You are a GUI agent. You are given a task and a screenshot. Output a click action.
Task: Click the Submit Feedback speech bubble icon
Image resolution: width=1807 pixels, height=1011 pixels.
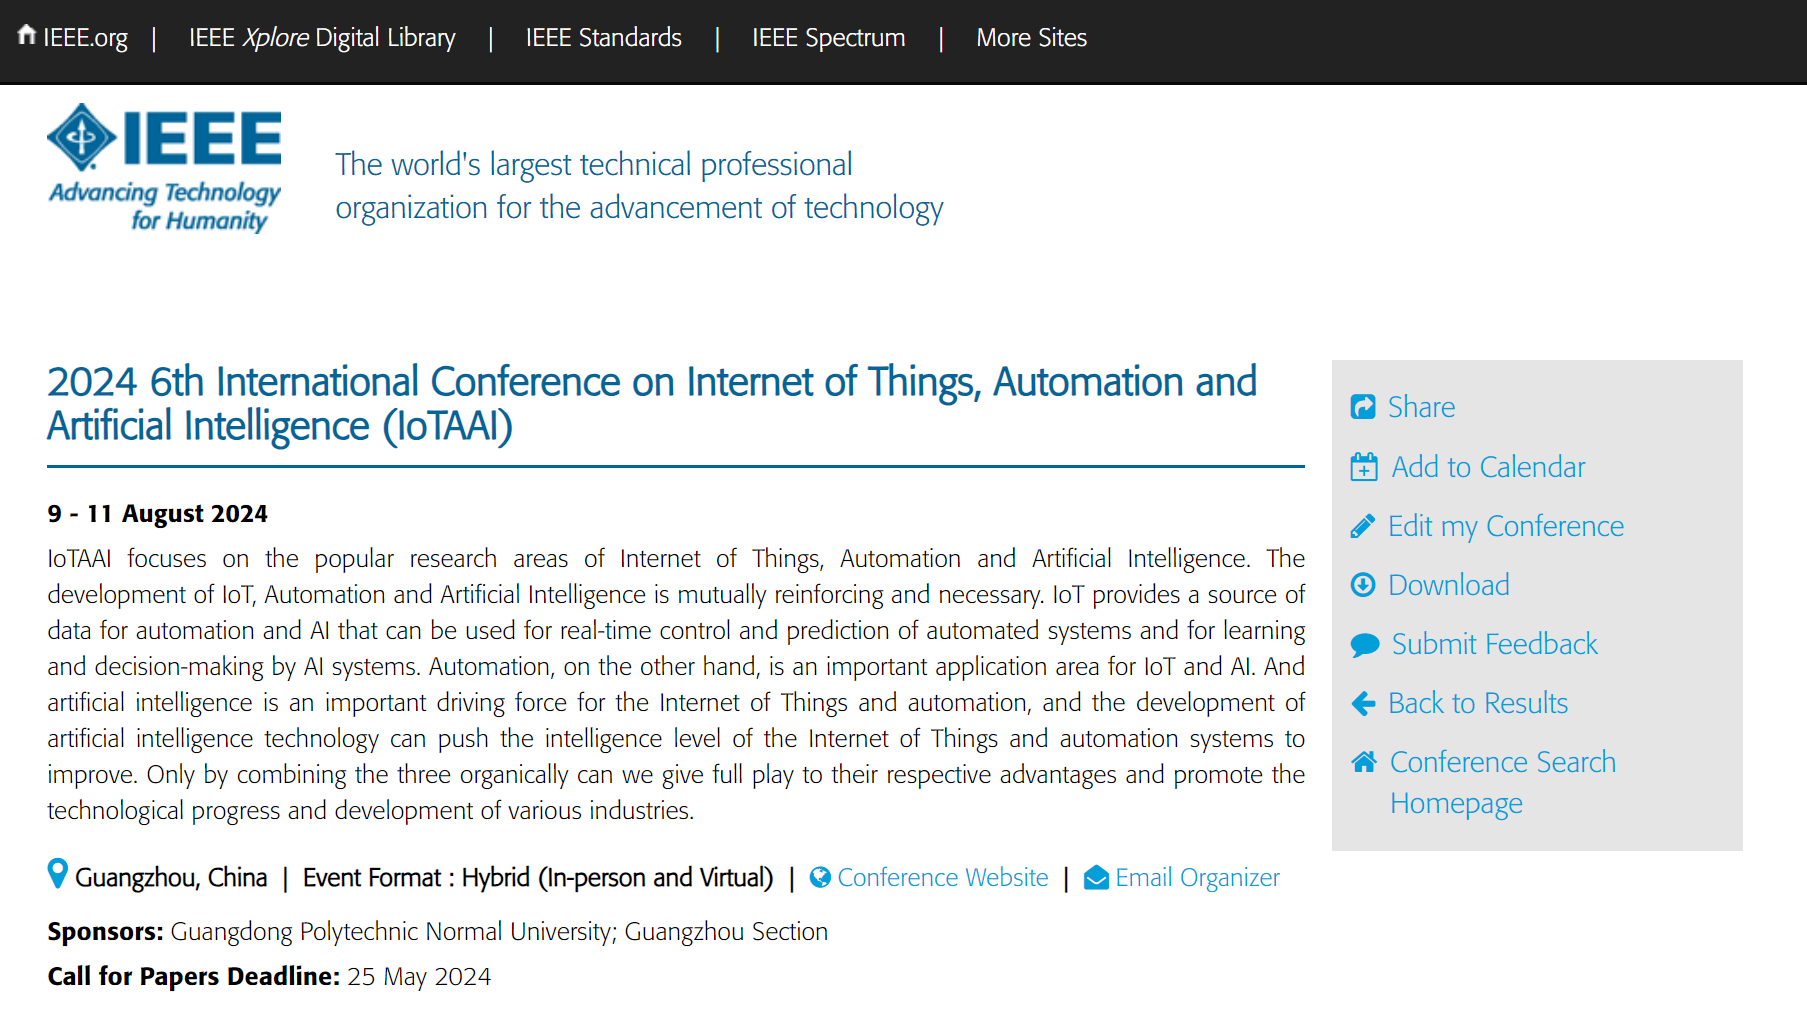coord(1365,645)
